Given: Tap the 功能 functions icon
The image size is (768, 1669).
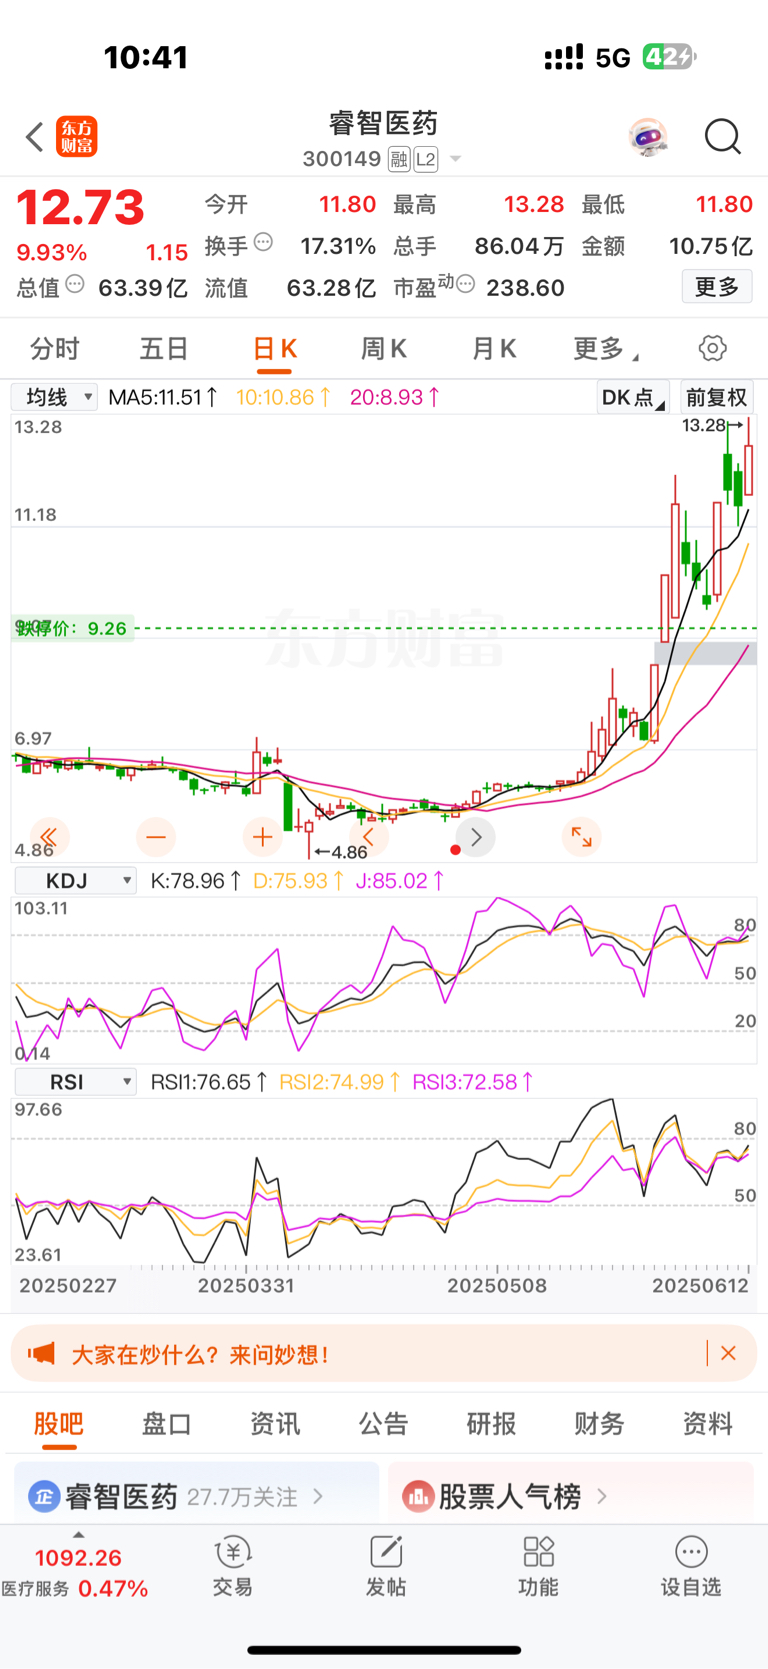Looking at the screenshot, I should coord(538,1566).
